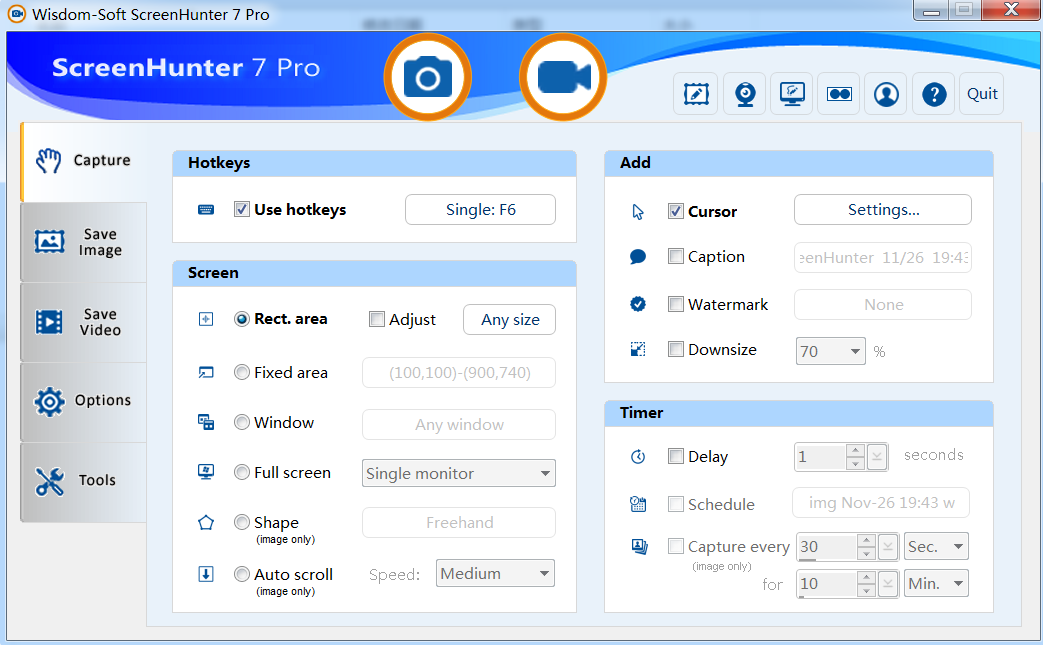Switch to the Save Image tab

tap(83, 242)
